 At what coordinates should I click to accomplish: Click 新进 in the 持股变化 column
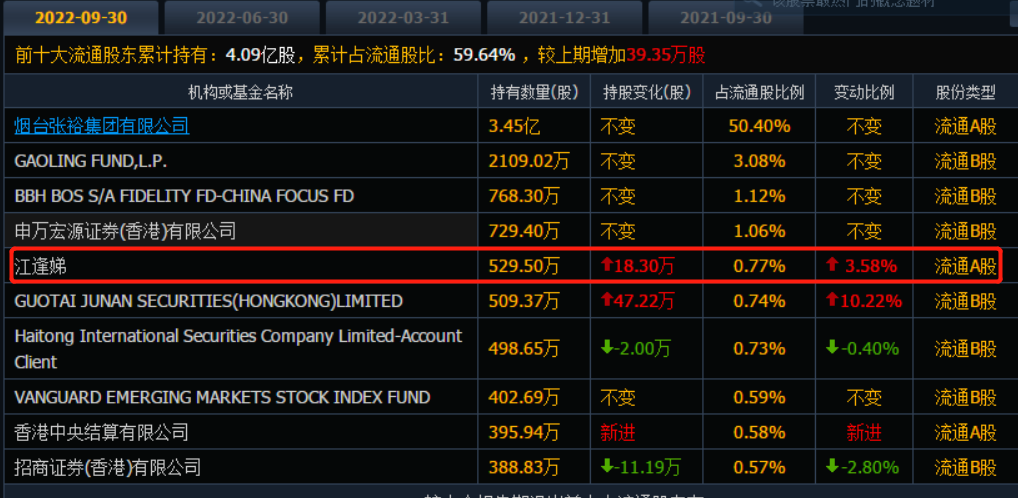(618, 432)
